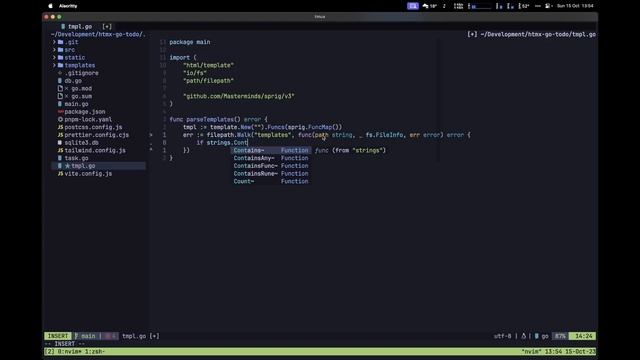Expand the src folder chevron

pyautogui.click(x=54, y=50)
